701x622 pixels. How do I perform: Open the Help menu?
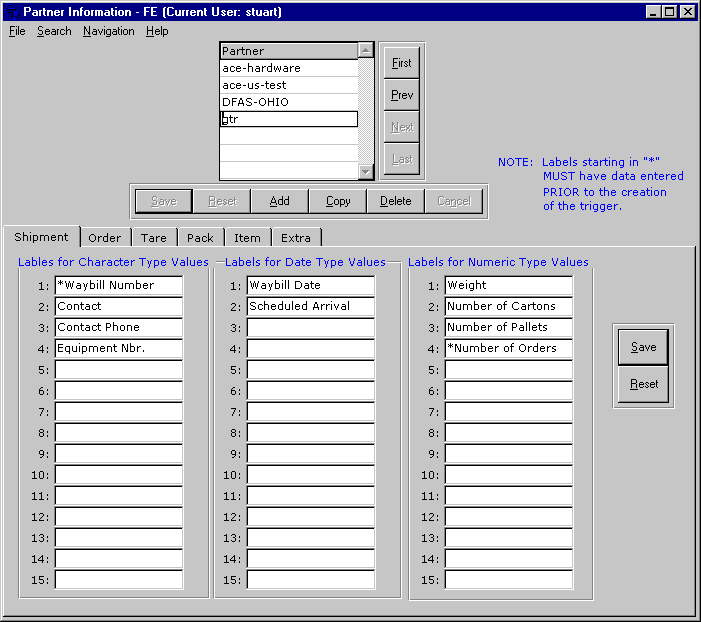pyautogui.click(x=157, y=31)
